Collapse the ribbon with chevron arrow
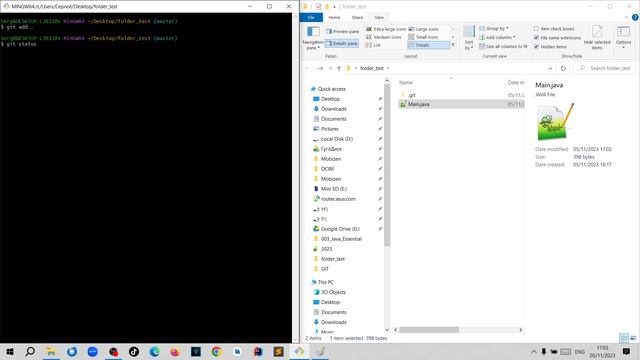The width and height of the screenshot is (640, 360). [x=627, y=17]
